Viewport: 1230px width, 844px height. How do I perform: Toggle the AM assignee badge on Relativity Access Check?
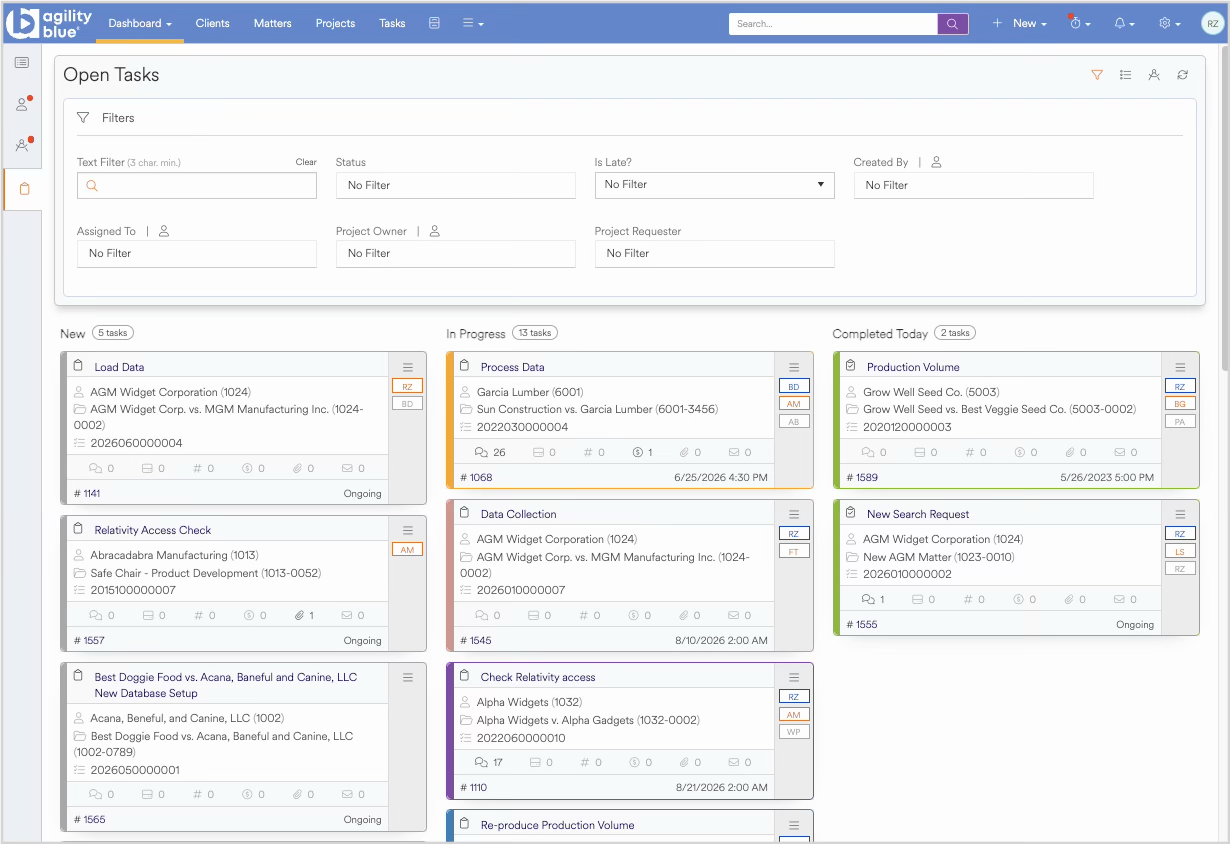tap(407, 550)
